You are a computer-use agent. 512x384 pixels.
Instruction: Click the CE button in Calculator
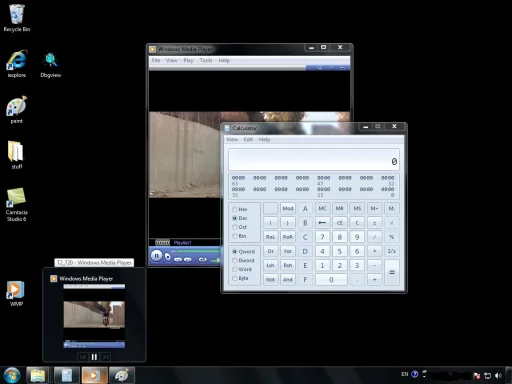340,223
